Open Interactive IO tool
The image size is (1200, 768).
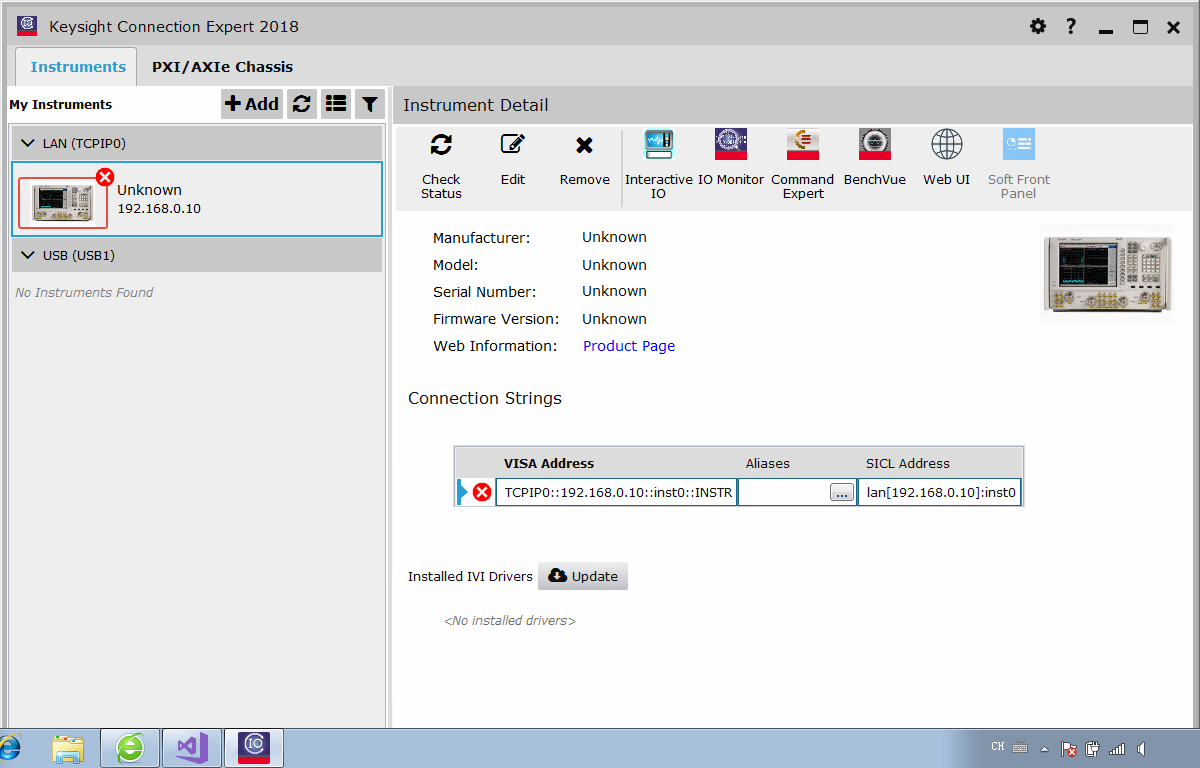[658, 144]
